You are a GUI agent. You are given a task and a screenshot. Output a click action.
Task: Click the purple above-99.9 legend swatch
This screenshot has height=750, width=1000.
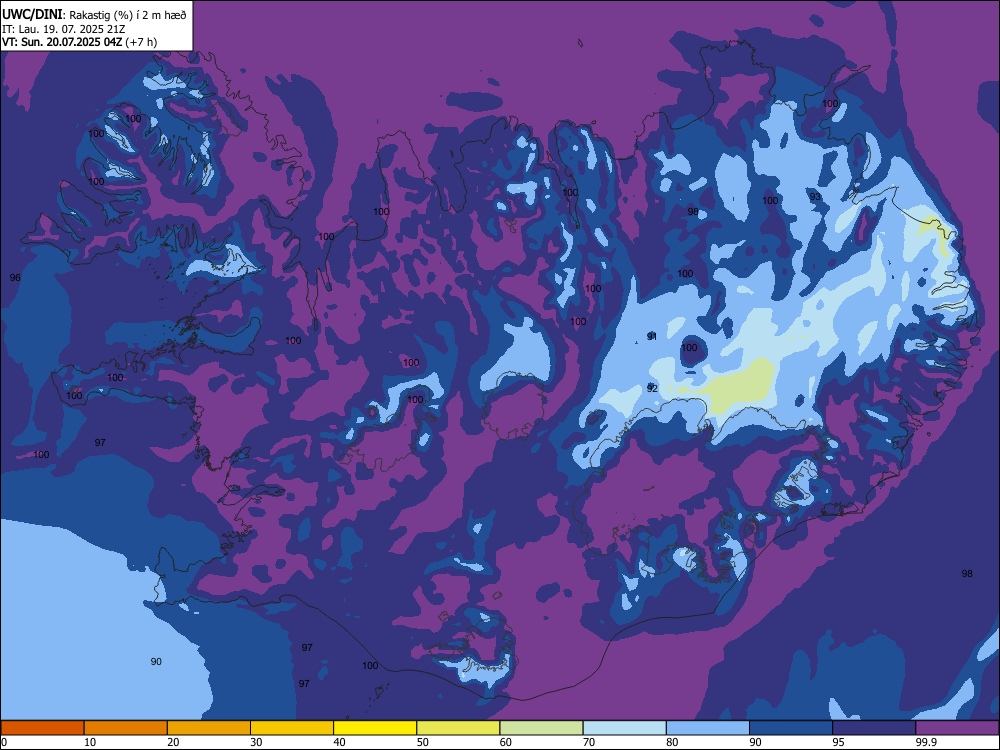tap(957, 728)
